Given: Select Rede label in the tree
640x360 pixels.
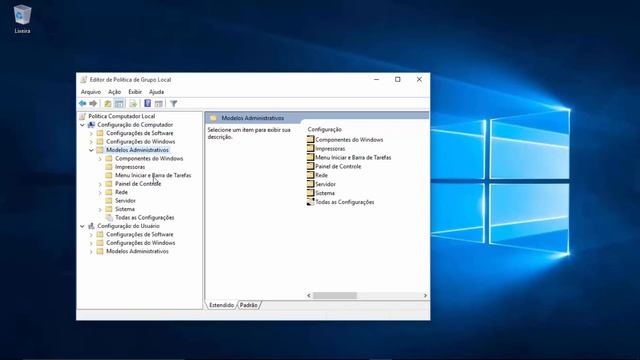Looking at the screenshot, I should point(121,192).
